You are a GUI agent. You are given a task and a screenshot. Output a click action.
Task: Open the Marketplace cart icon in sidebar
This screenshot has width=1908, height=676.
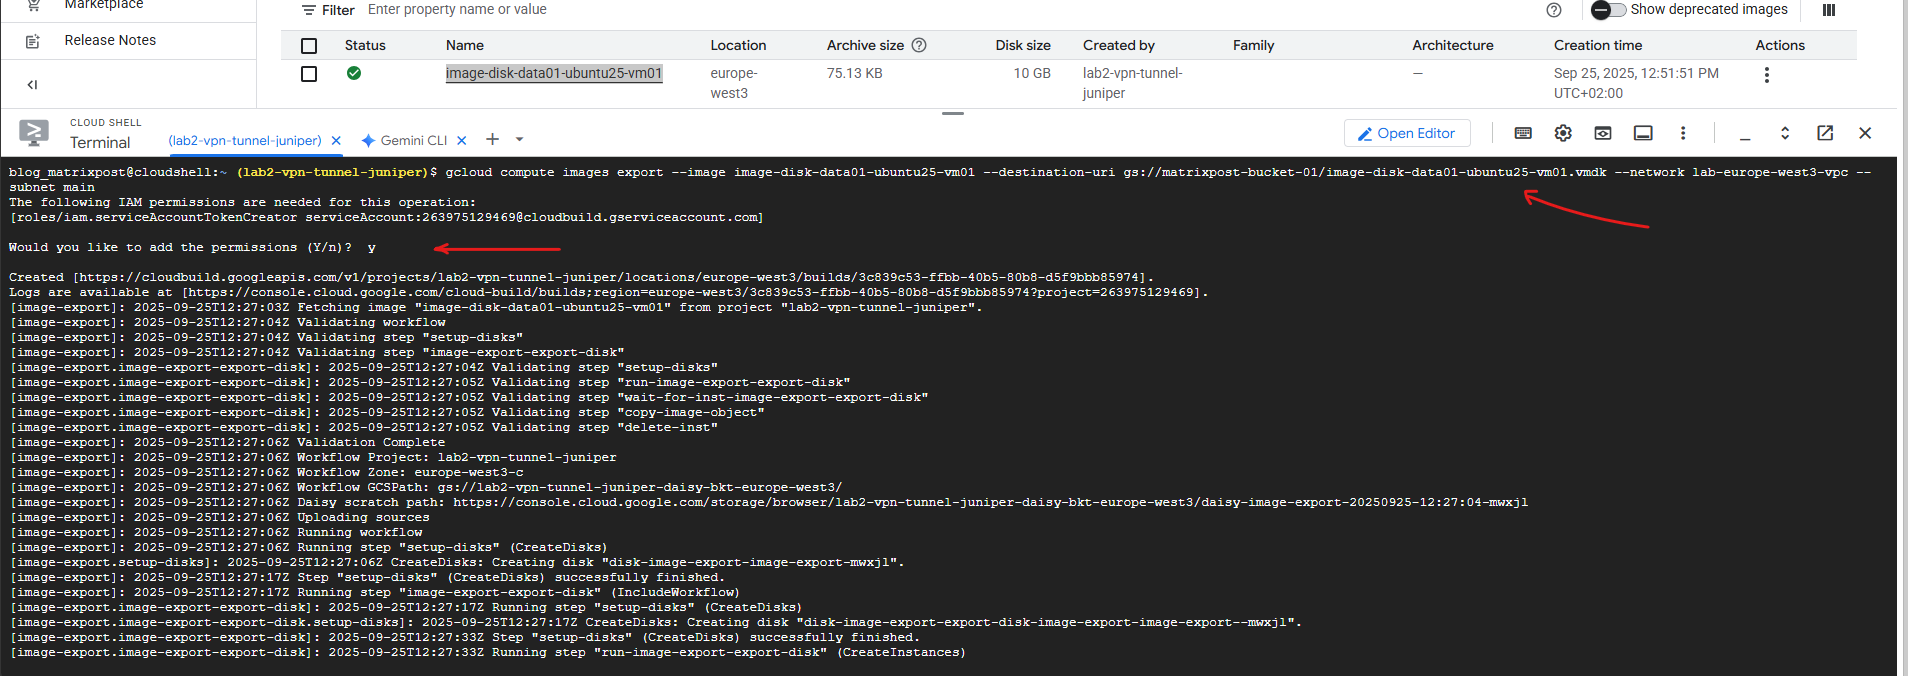(x=33, y=4)
